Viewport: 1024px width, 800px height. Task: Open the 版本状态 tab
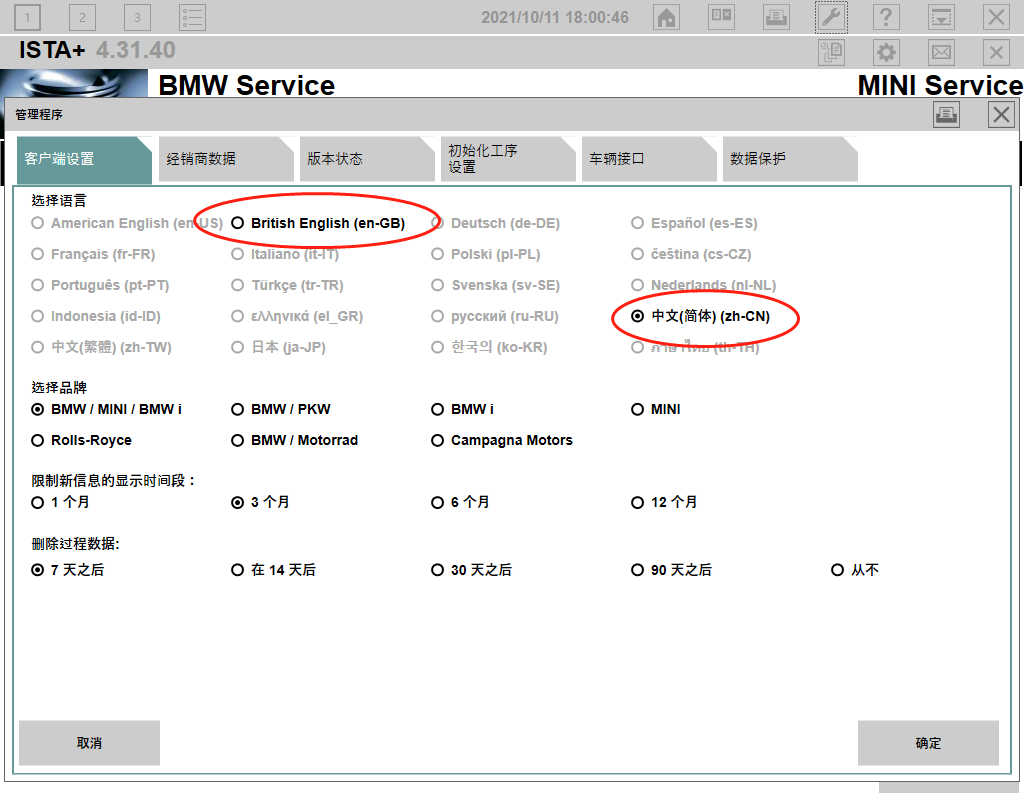[x=366, y=159]
